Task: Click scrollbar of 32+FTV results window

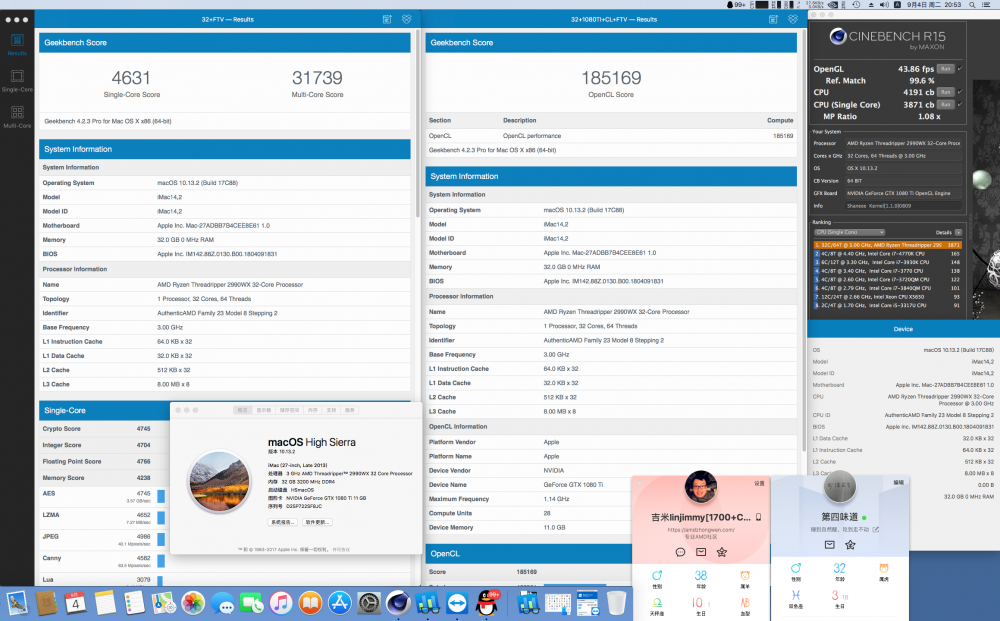Action: point(418,122)
